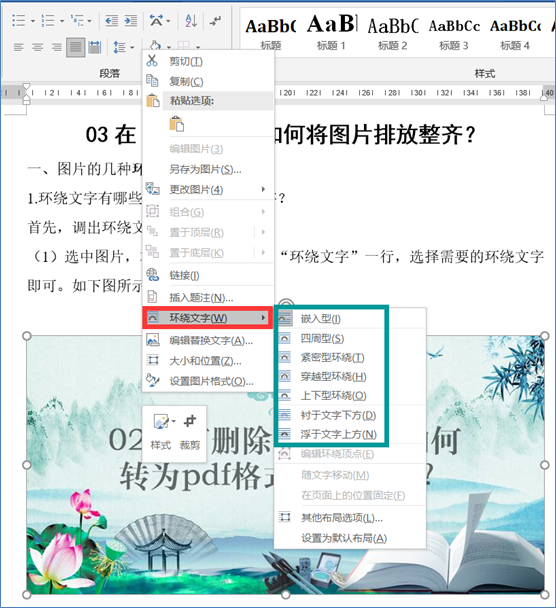Open the 更改图片(4) submenu
556x608 pixels.
(x=209, y=190)
